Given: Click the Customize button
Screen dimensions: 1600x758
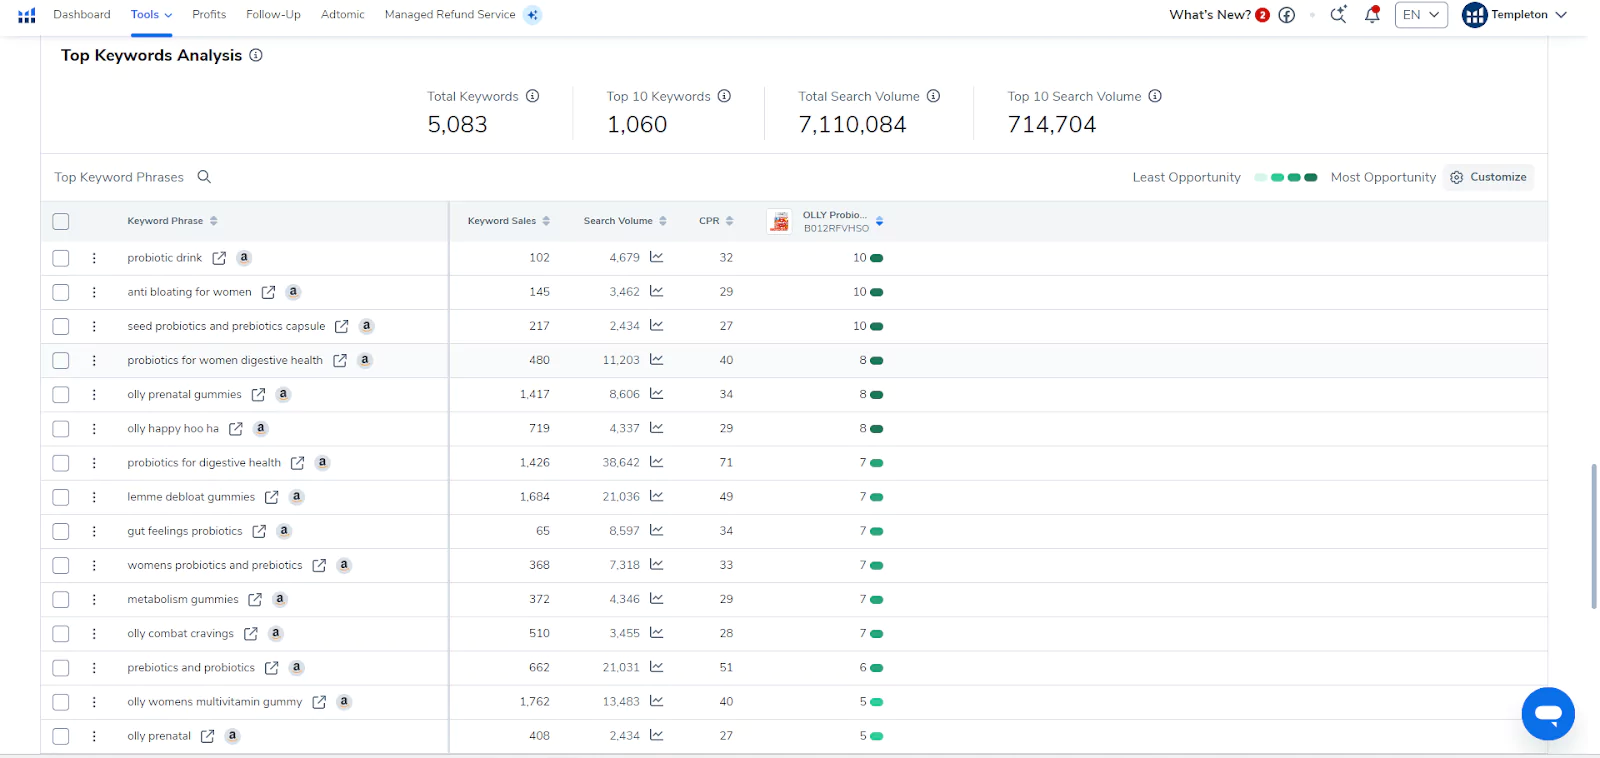Looking at the screenshot, I should 1489,177.
